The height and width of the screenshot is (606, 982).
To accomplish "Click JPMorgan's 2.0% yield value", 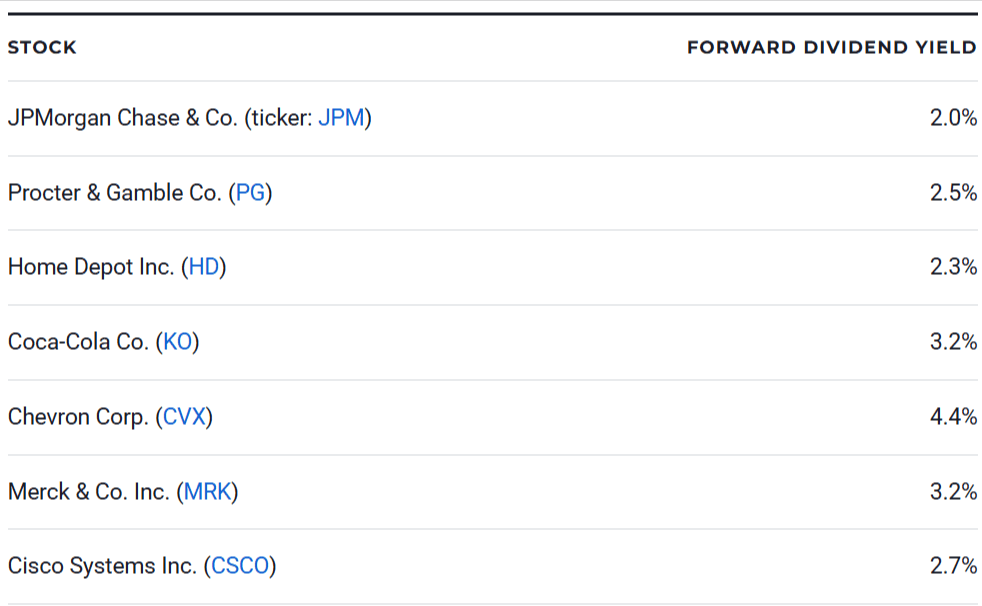I will coord(953,118).
